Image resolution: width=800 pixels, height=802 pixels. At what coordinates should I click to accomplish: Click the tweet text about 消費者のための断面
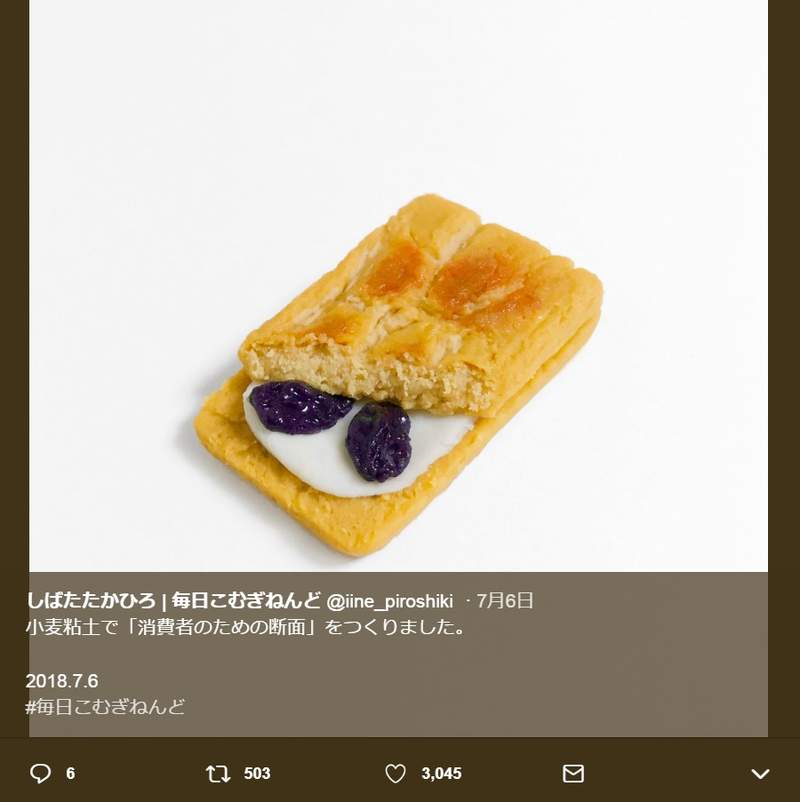(245, 628)
